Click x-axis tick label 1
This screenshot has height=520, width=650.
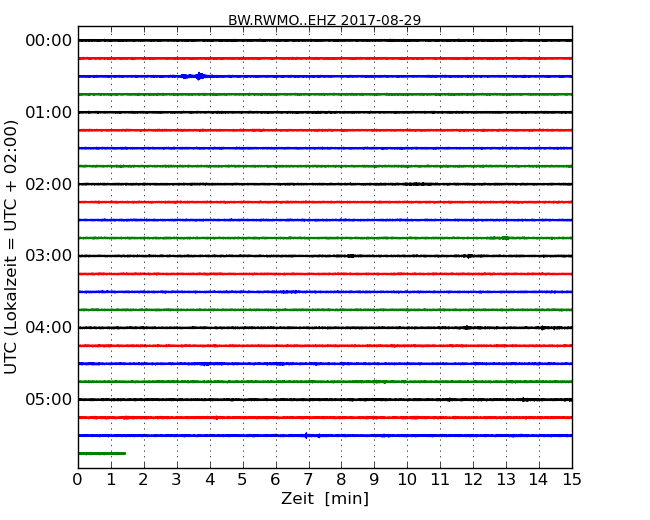[111, 480]
